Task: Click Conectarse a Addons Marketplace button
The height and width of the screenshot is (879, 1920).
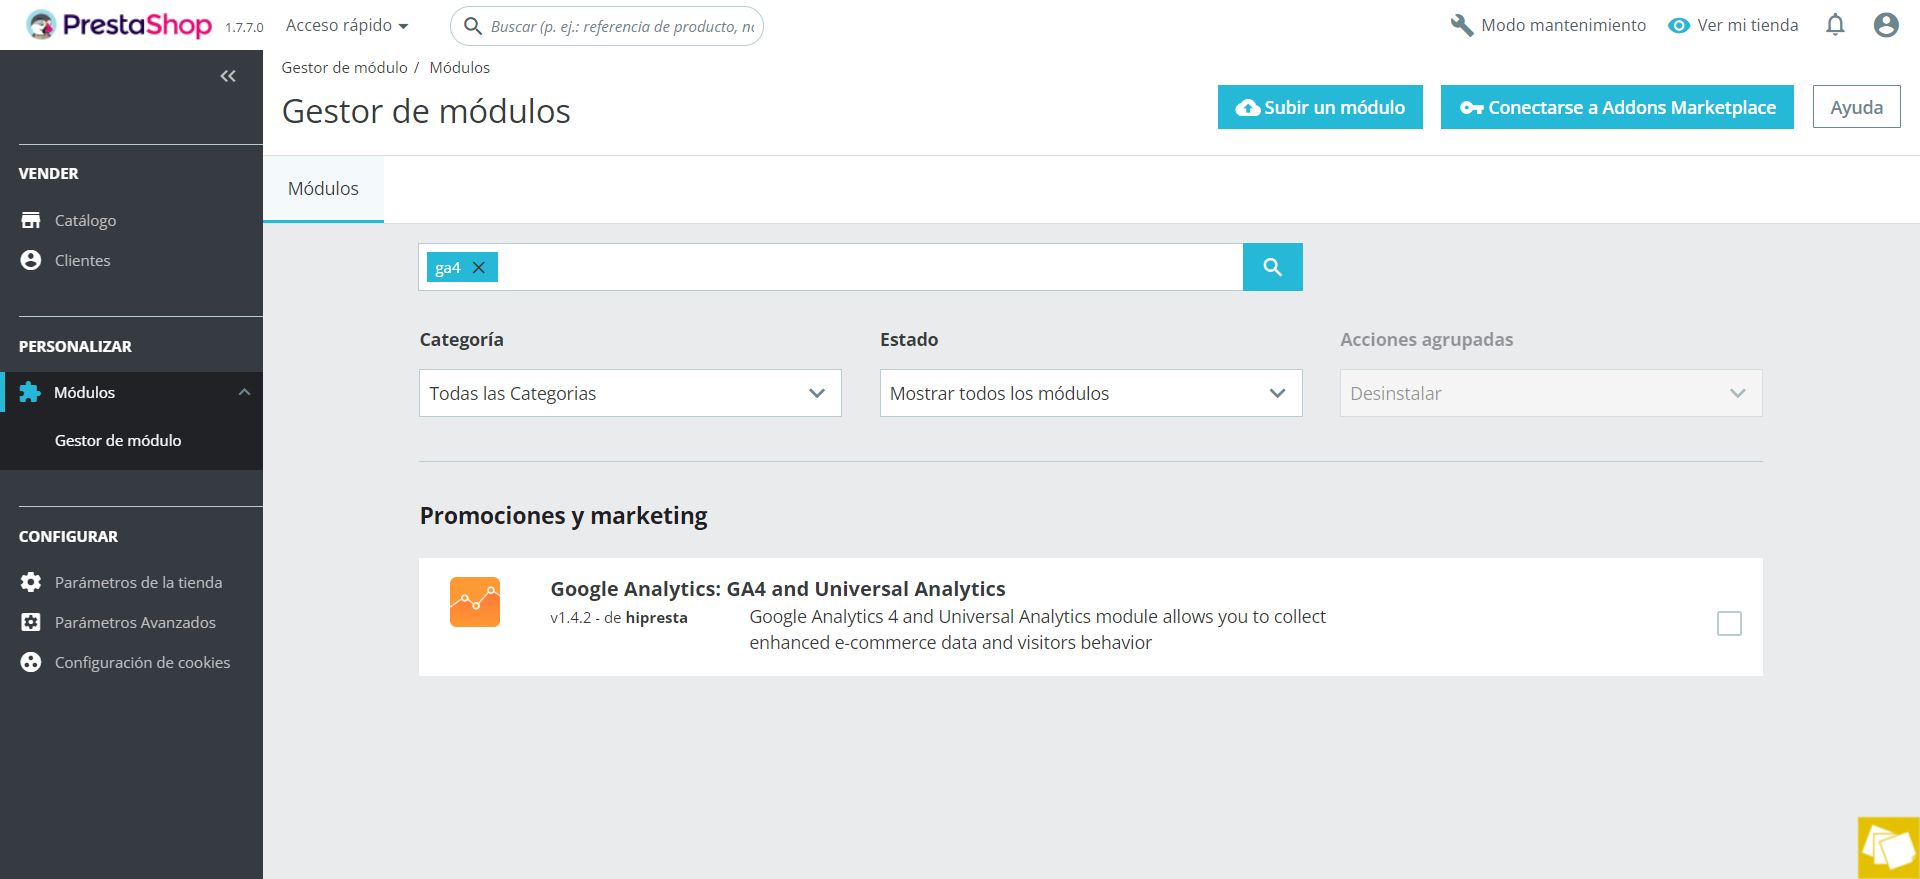Action: pyautogui.click(x=1617, y=107)
